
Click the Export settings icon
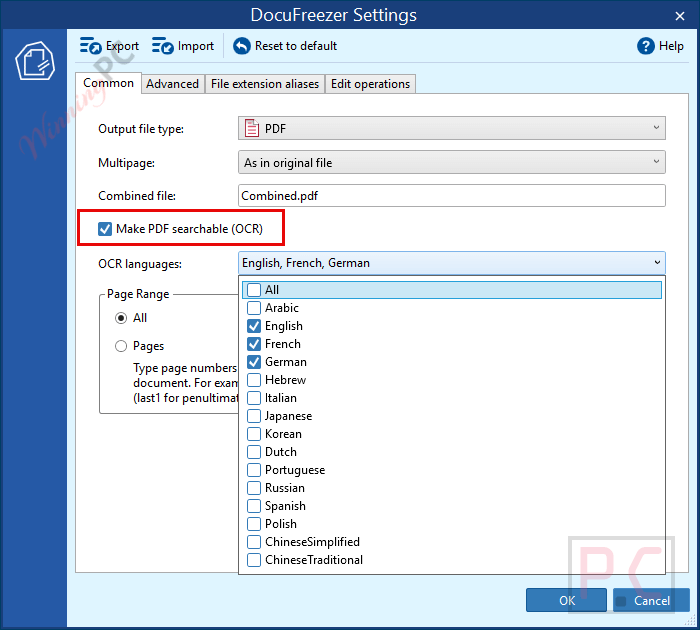coord(91,46)
